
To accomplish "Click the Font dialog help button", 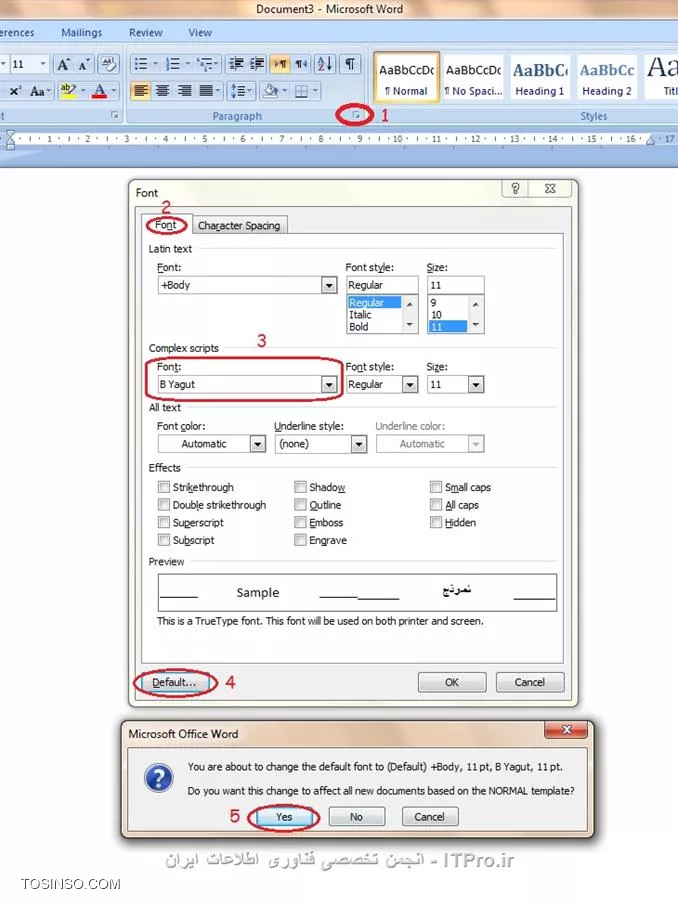I will coord(515,188).
